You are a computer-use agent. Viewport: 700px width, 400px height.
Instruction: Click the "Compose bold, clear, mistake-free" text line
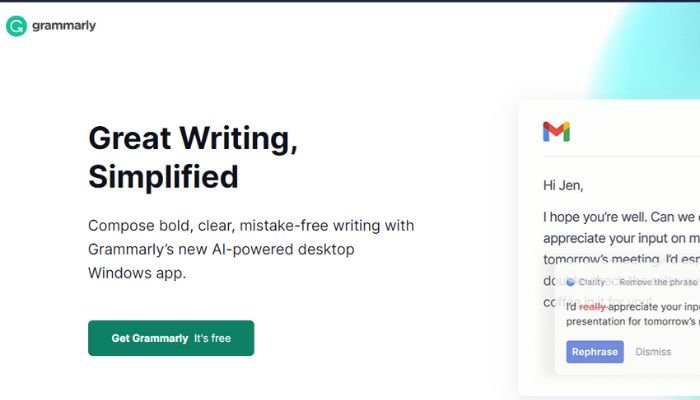point(250,226)
